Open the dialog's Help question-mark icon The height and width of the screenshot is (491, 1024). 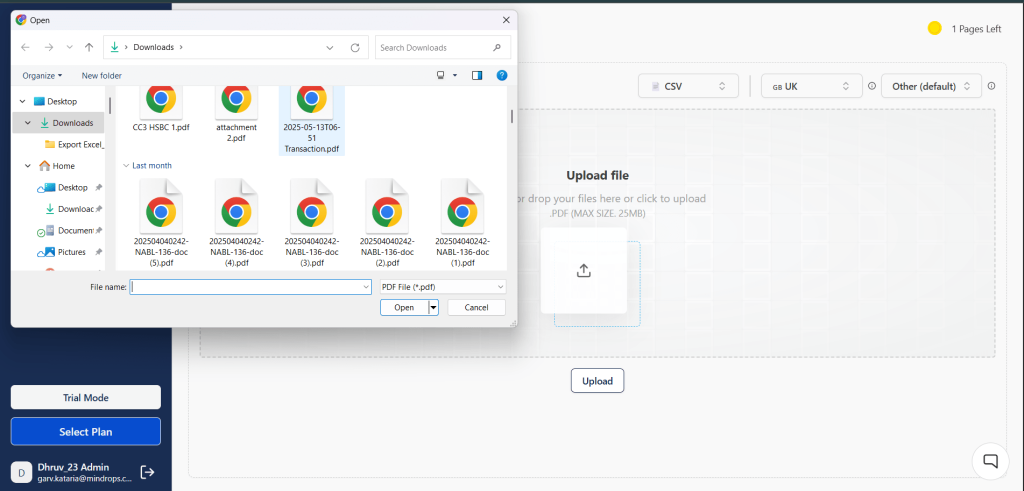[x=502, y=76]
